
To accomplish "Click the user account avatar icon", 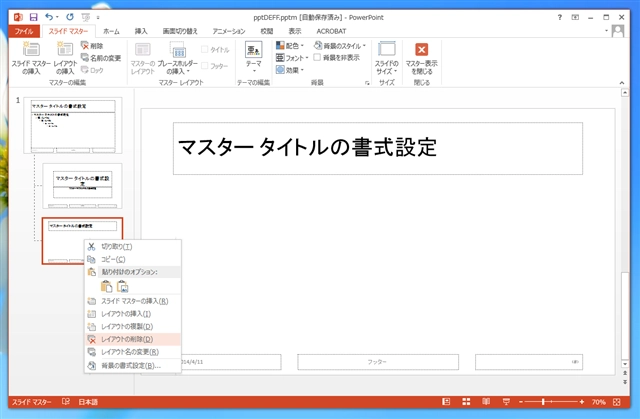I will point(618,31).
